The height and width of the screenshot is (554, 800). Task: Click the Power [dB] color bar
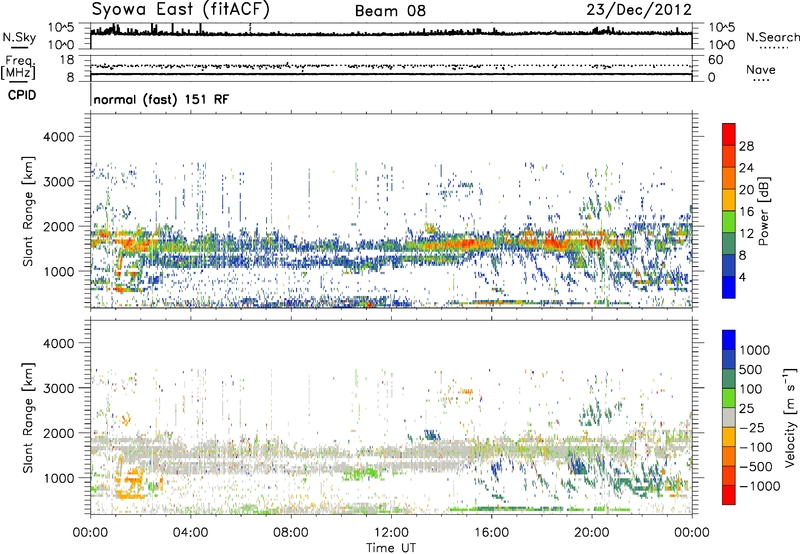tap(729, 211)
